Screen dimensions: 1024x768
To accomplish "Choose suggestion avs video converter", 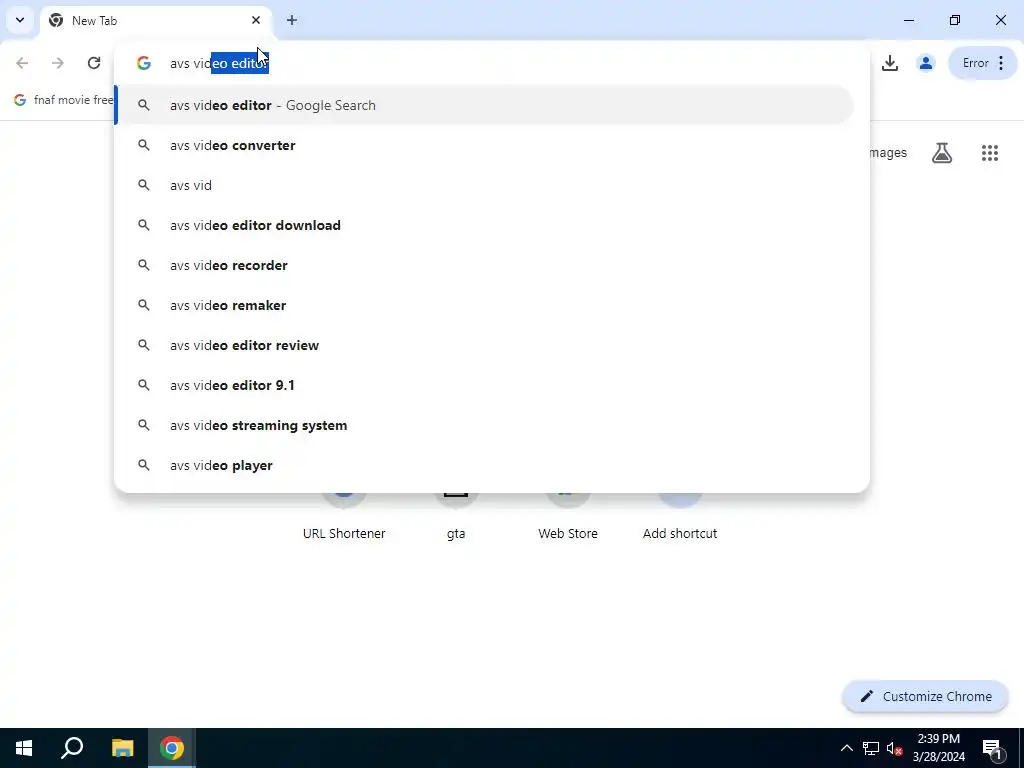I will [x=485, y=145].
